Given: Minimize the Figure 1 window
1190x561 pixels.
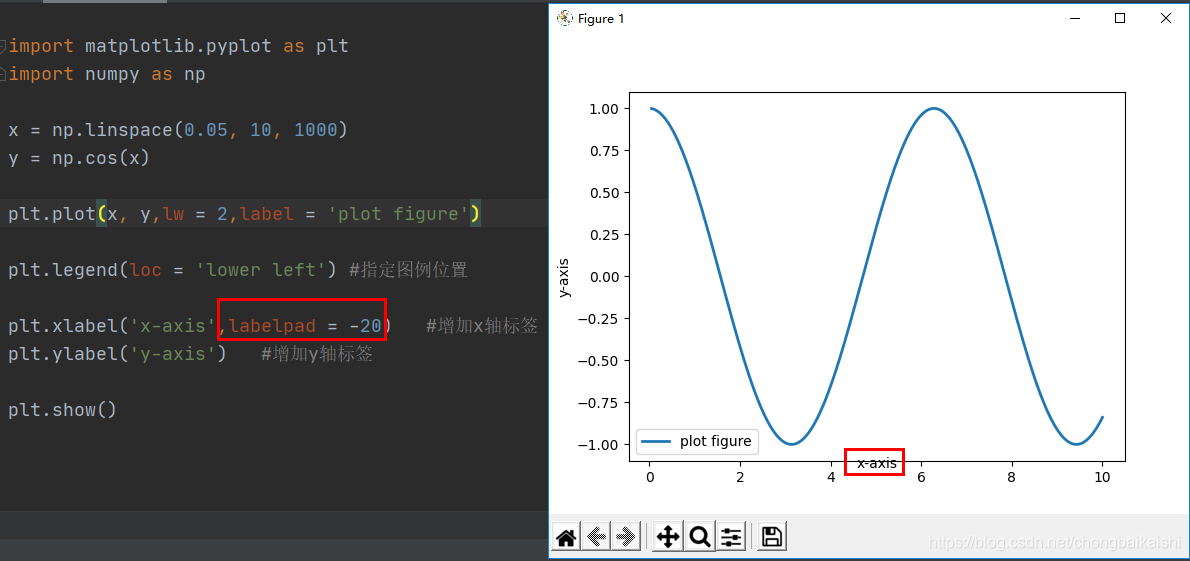Looking at the screenshot, I should pos(1073,18).
